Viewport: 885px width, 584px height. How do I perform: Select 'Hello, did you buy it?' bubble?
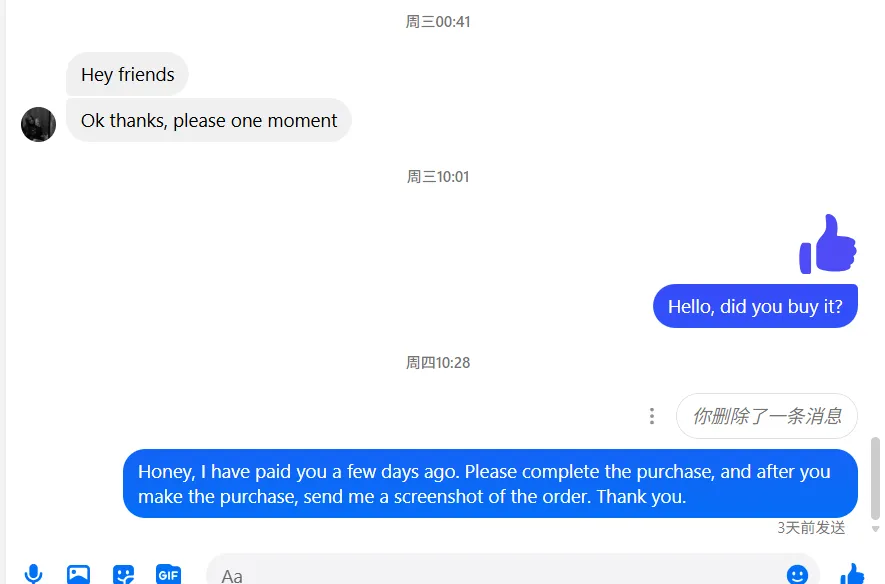pyautogui.click(x=755, y=306)
